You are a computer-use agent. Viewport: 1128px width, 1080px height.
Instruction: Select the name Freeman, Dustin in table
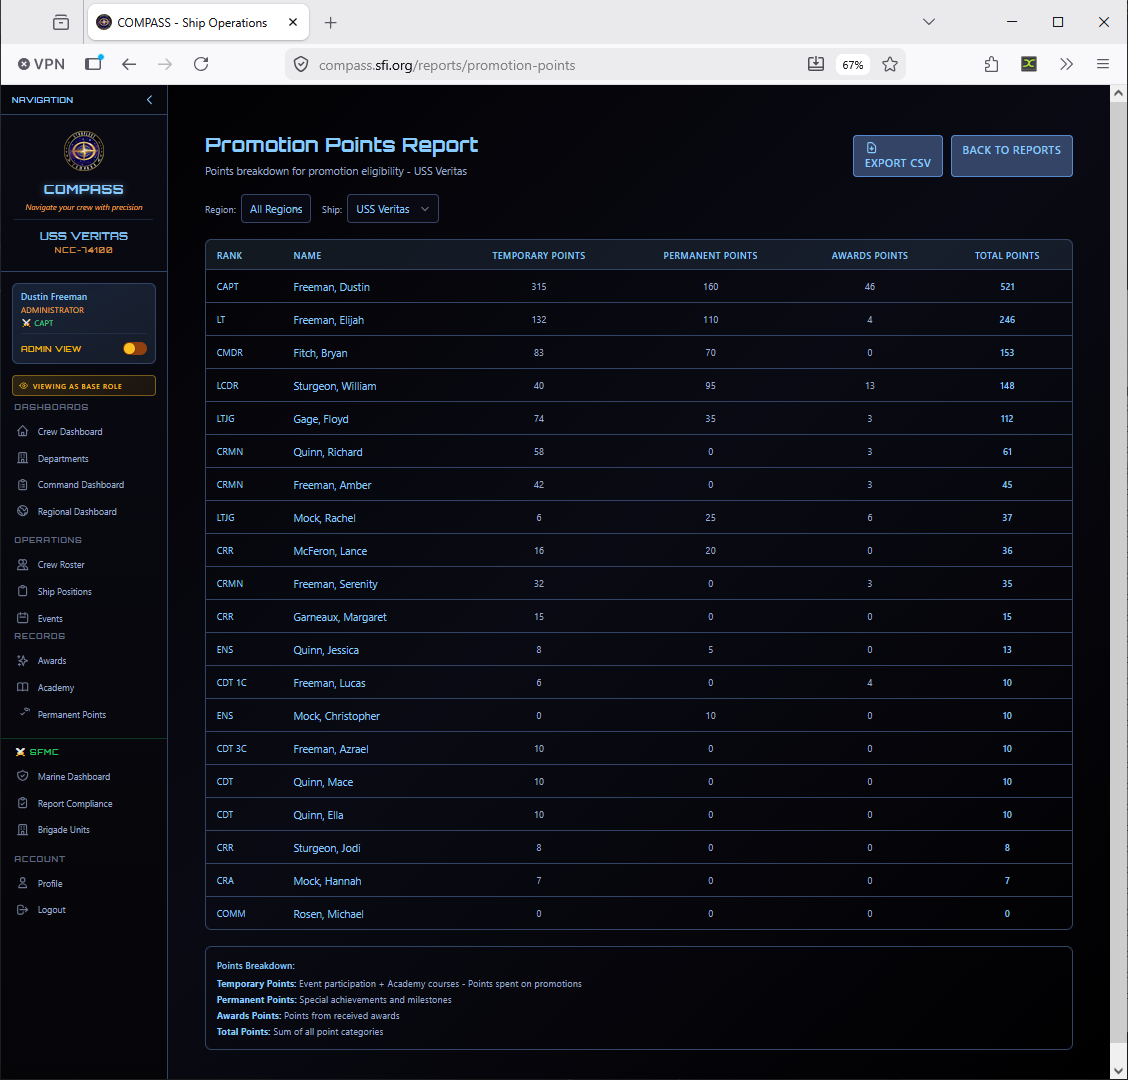pos(332,287)
